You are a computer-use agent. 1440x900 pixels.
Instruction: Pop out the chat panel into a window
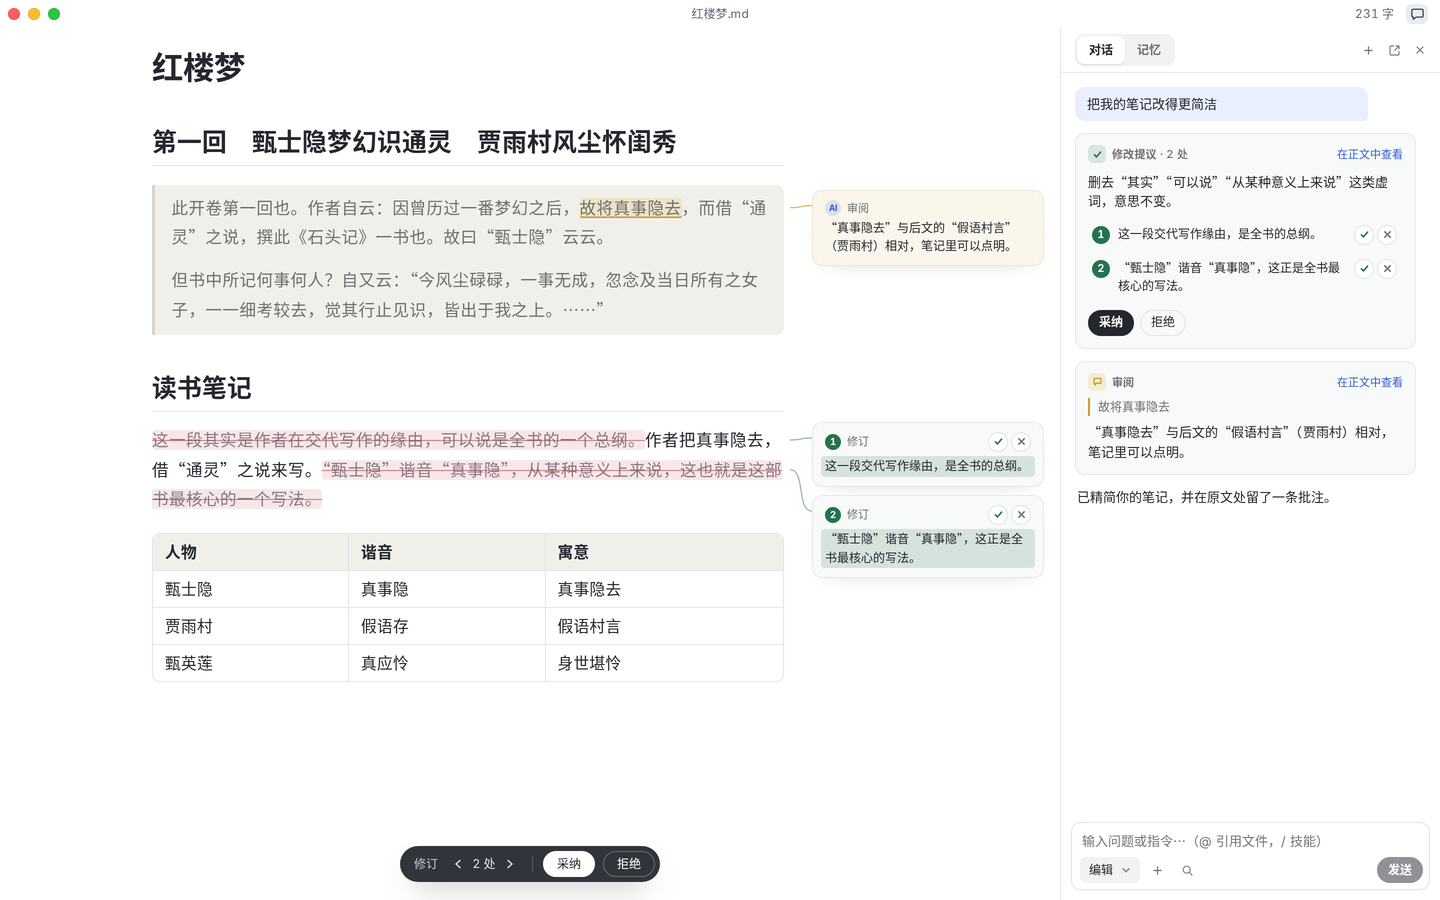pyautogui.click(x=1394, y=50)
